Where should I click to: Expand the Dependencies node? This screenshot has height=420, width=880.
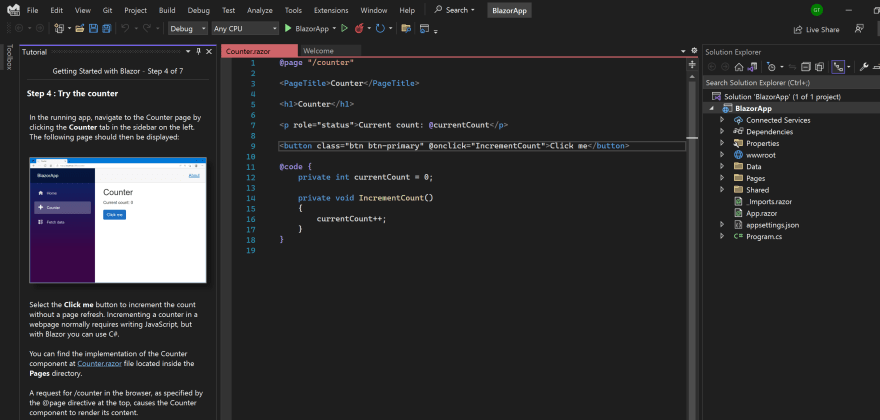pos(722,132)
